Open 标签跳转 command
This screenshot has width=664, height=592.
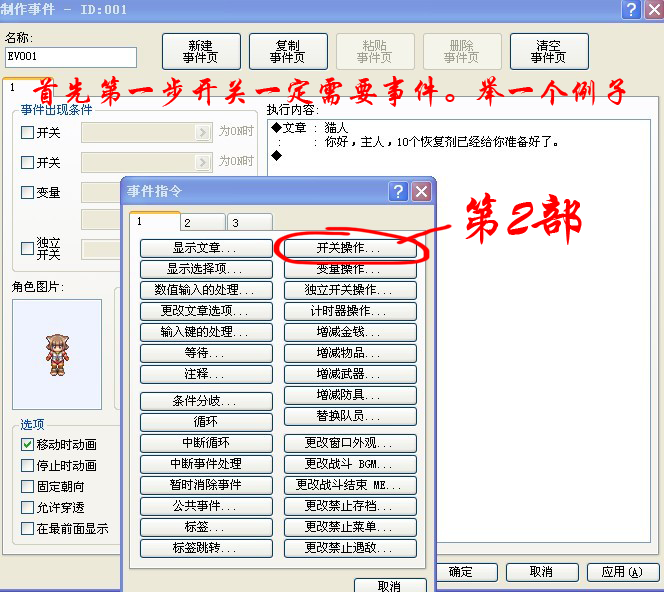pyautogui.click(x=206, y=548)
